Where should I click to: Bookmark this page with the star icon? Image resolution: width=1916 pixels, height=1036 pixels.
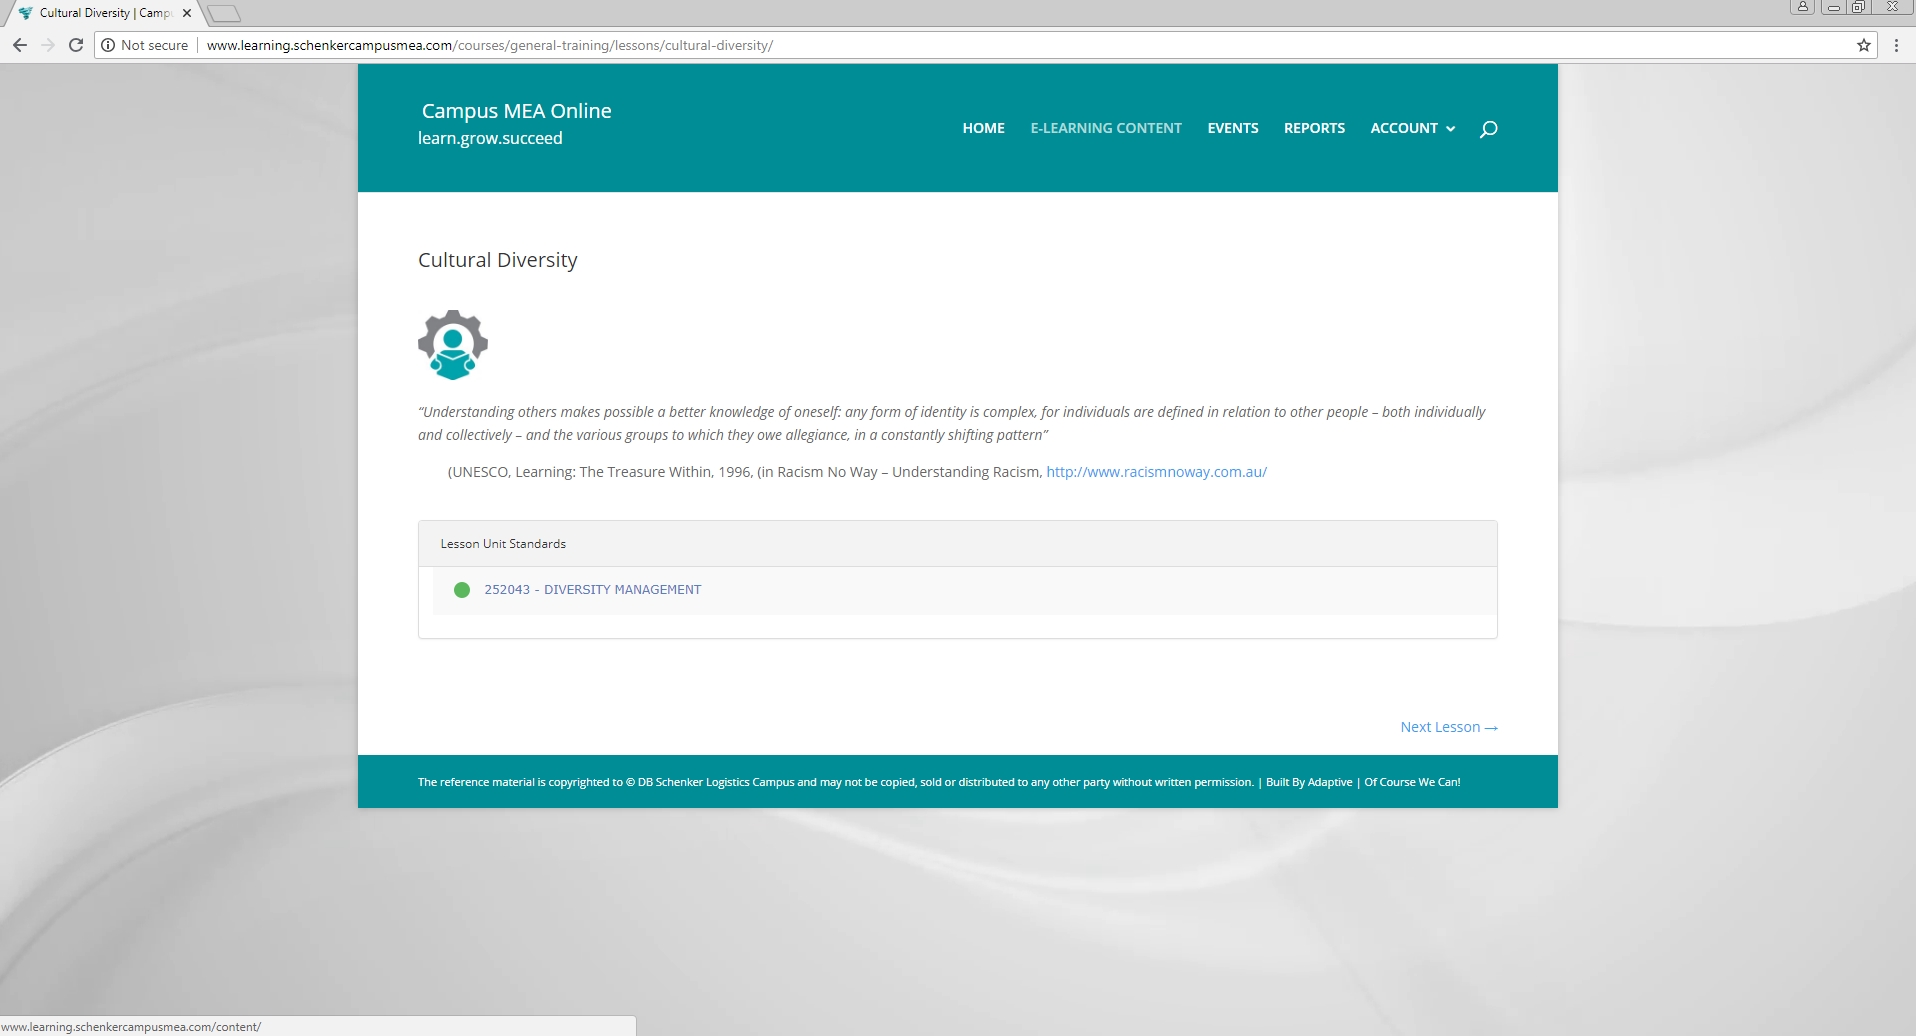[x=1863, y=45]
